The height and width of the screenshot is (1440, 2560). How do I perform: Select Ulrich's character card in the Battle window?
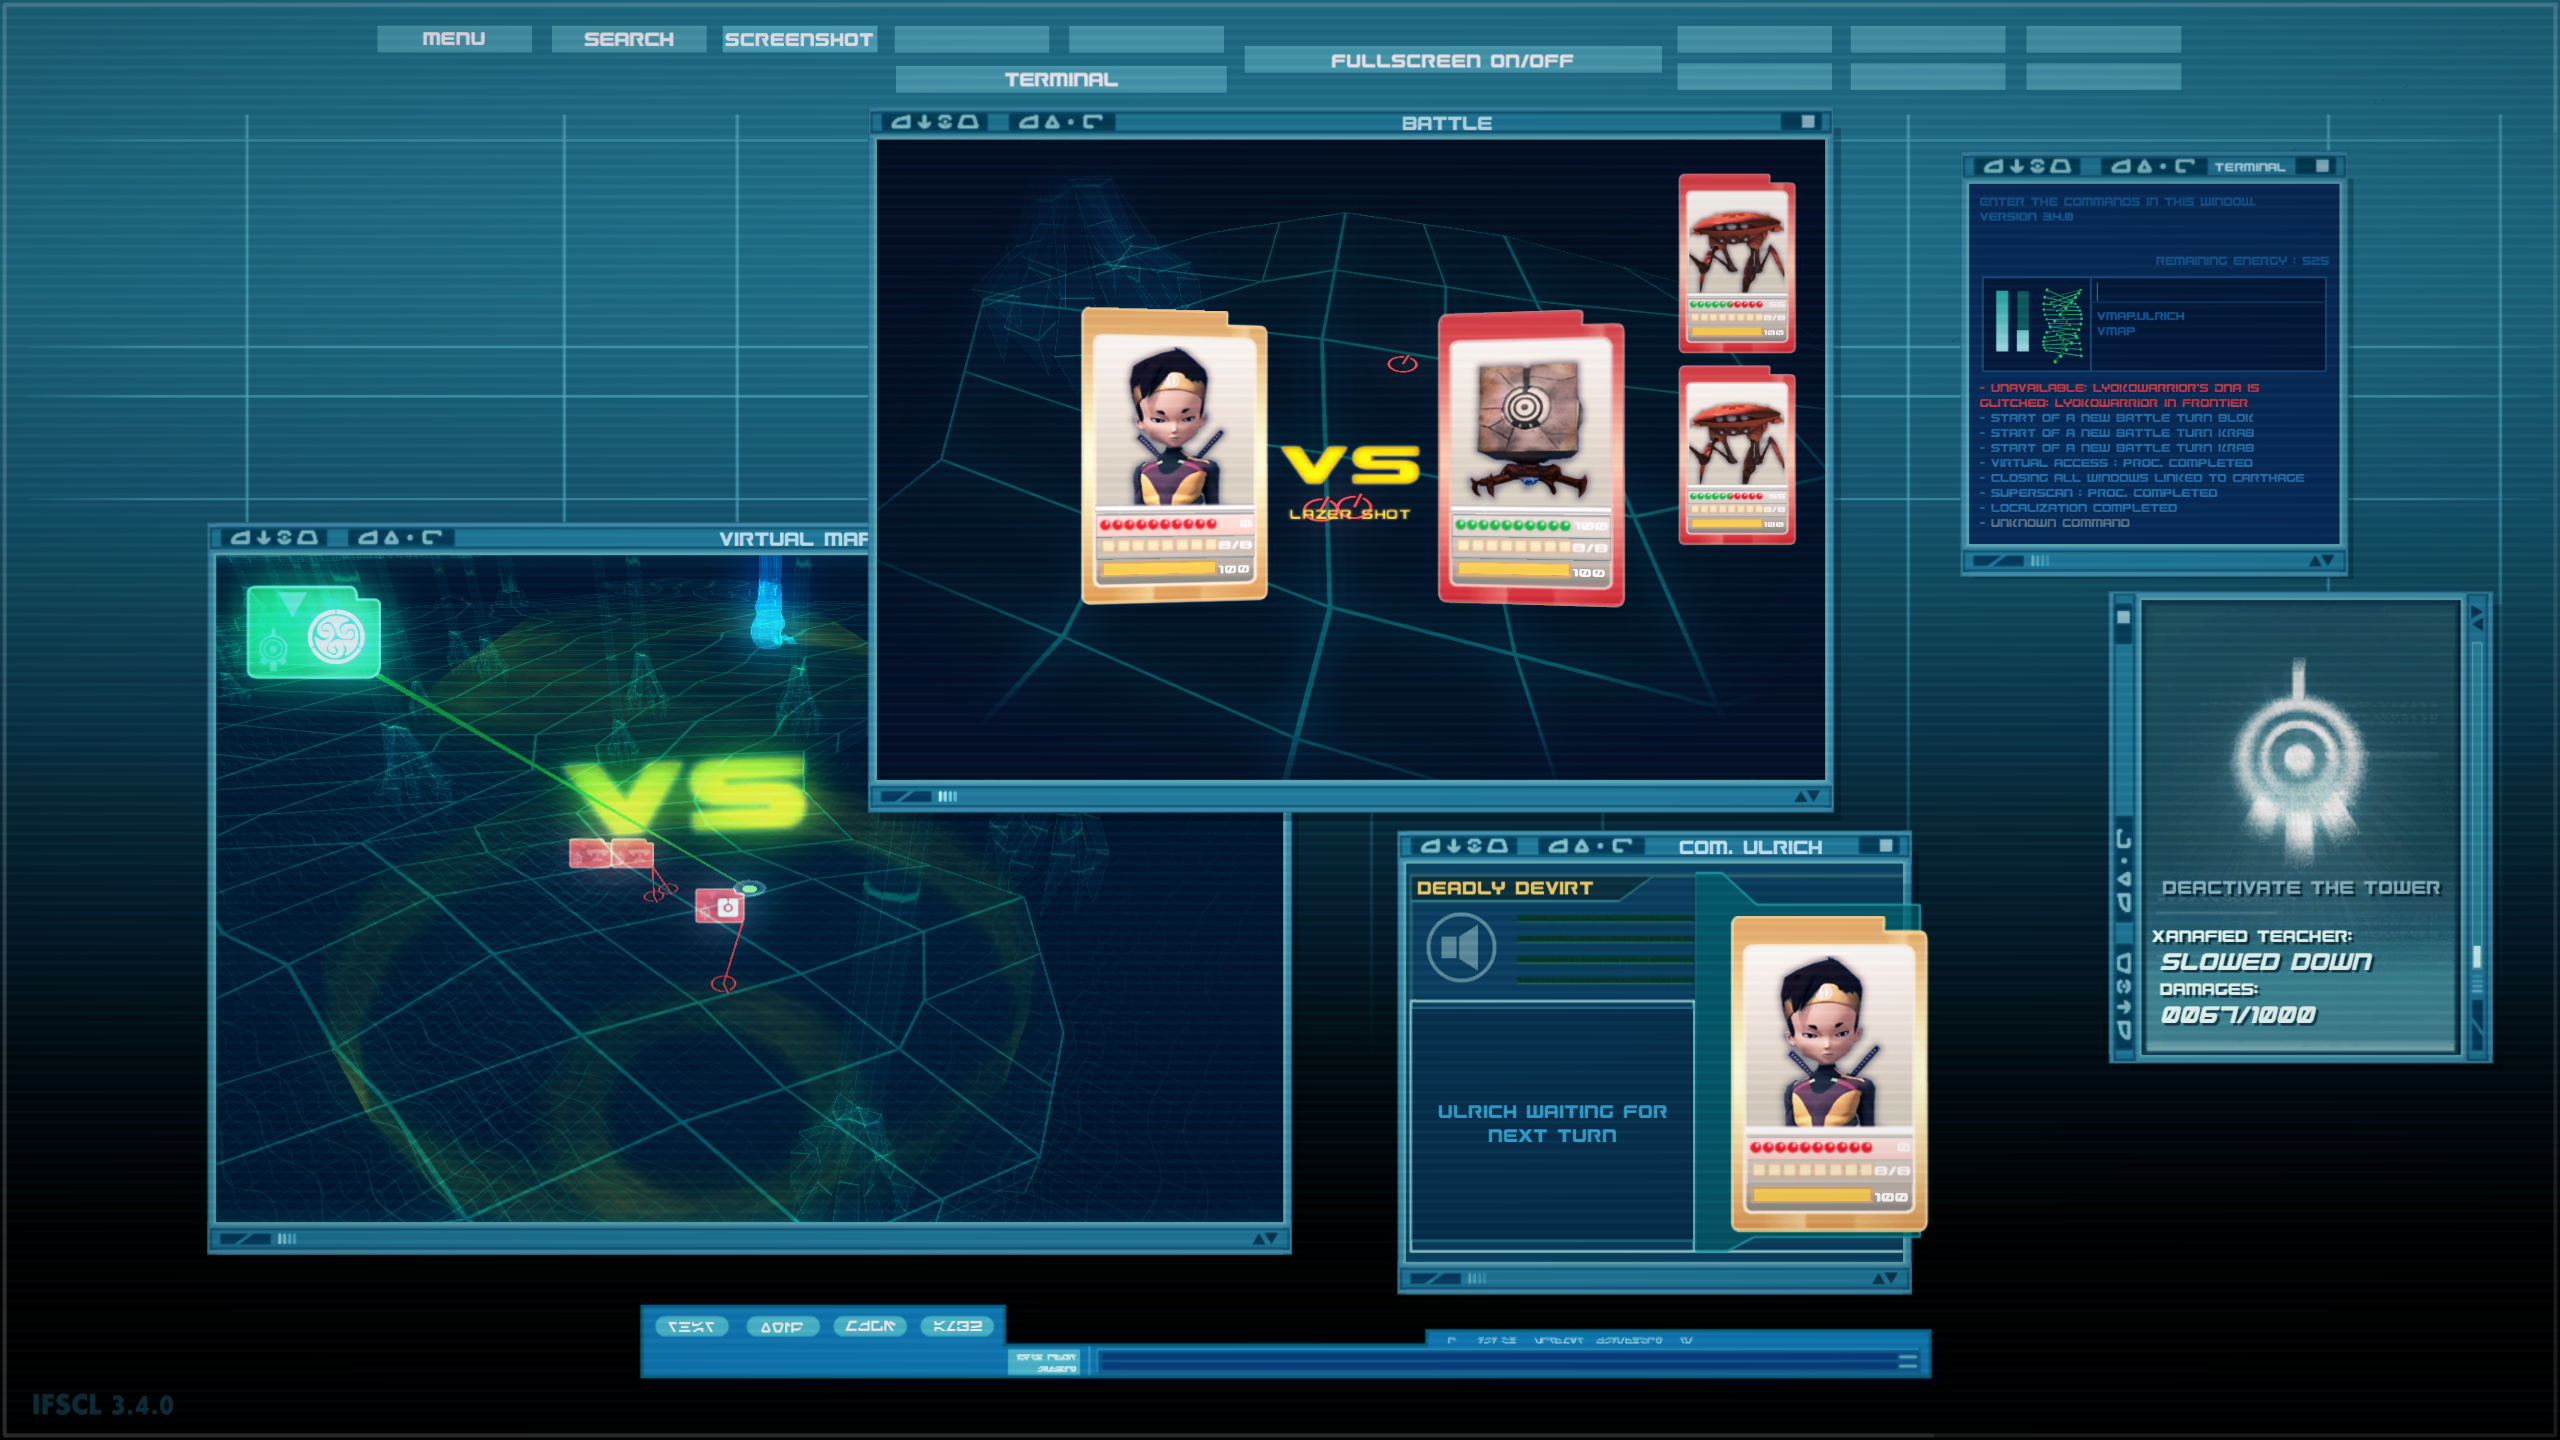[x=1174, y=457]
